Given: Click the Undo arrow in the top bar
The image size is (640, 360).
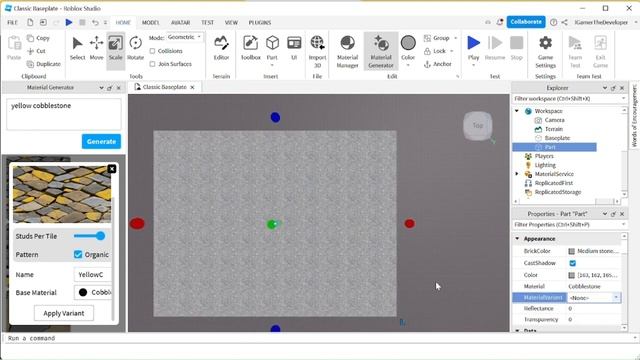Looking at the screenshot, I should point(95,22).
